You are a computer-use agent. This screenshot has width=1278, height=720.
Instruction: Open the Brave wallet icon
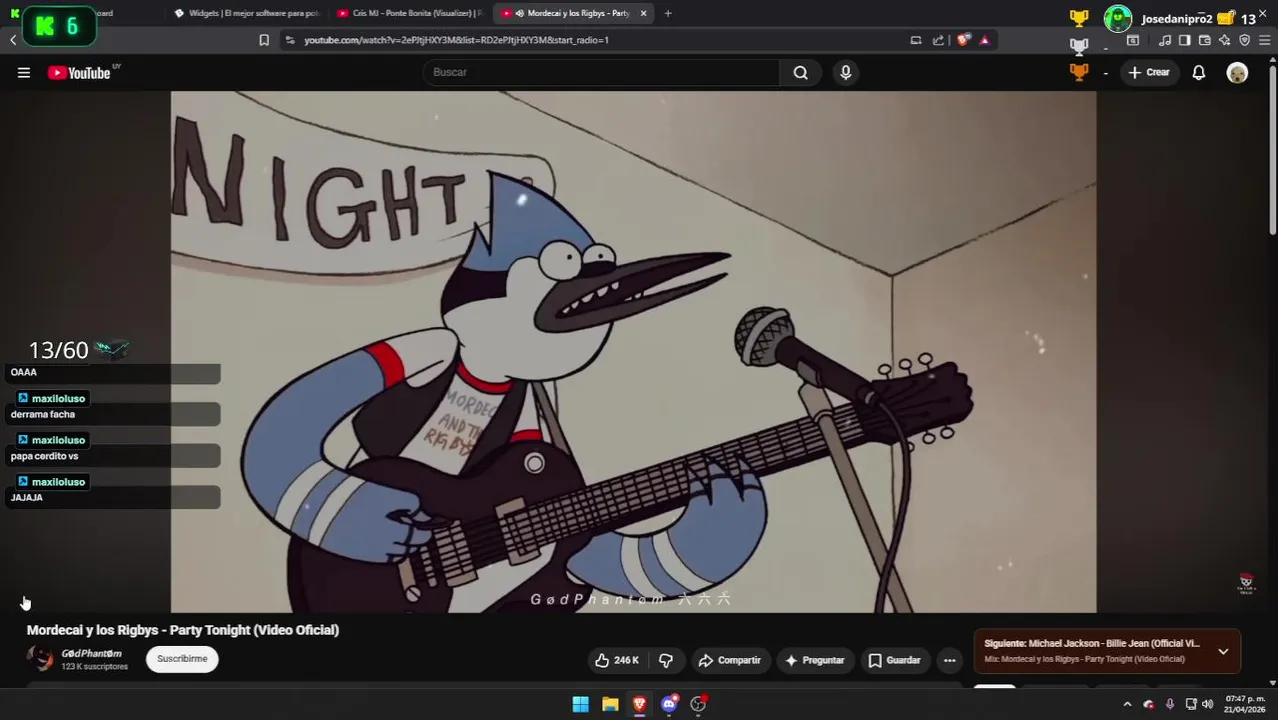pyautogui.click(x=1205, y=41)
